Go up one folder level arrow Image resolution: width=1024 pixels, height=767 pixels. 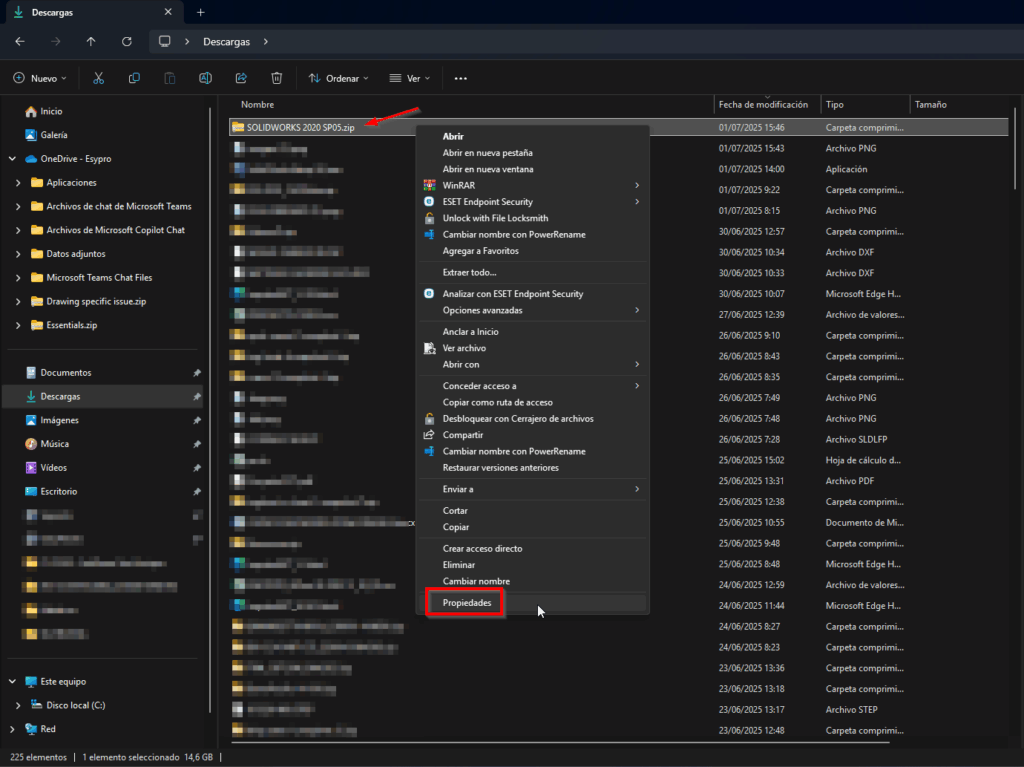pos(91,41)
